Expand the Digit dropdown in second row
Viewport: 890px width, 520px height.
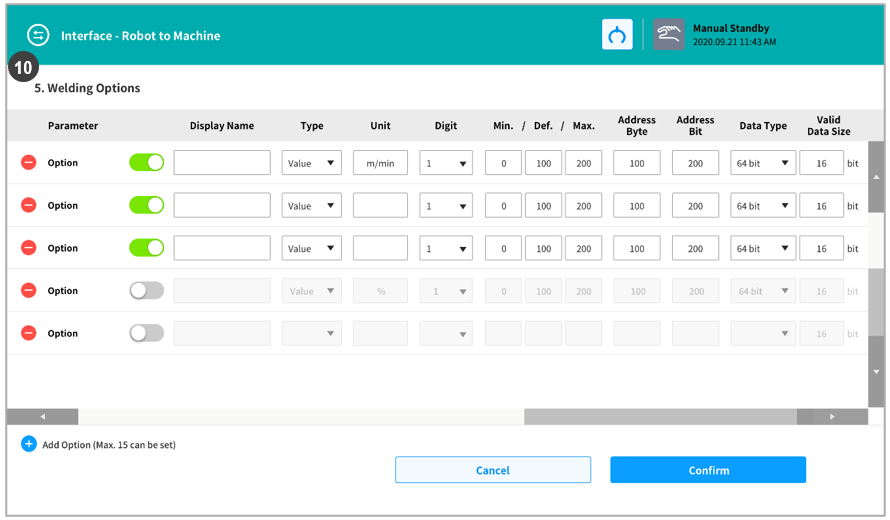(x=445, y=206)
